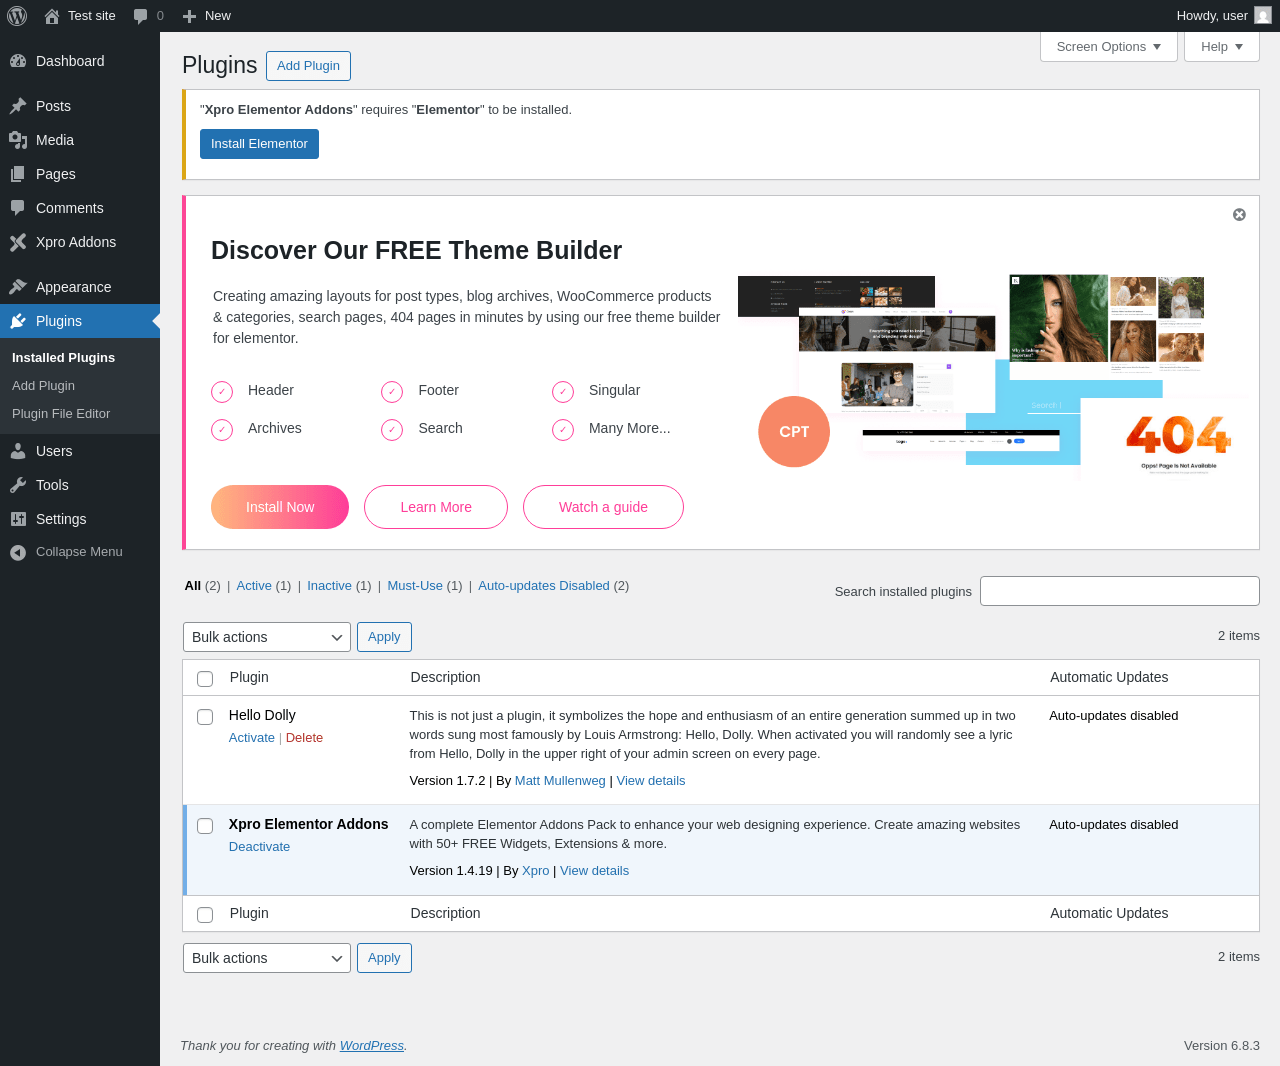Click Install Elementor button
Screen dimensions: 1280x1066
tap(259, 144)
